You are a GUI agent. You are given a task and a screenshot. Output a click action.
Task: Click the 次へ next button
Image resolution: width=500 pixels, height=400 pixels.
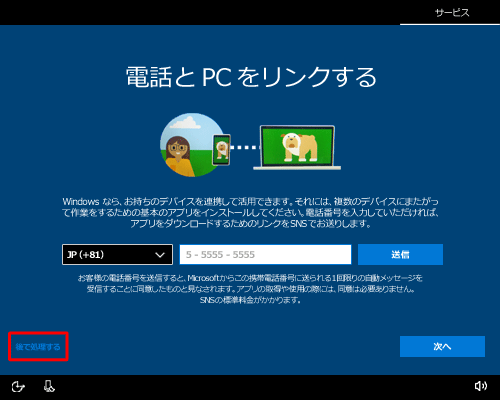coord(442,347)
